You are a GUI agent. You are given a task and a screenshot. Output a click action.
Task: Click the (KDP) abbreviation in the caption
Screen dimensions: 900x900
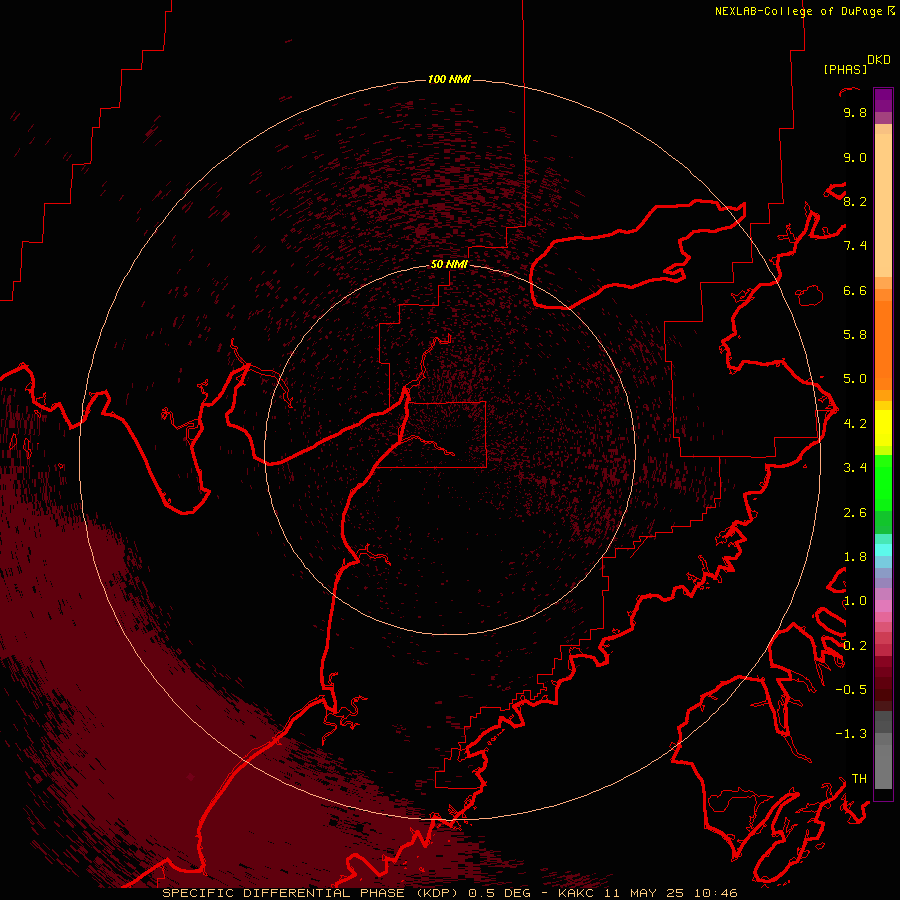pos(438,893)
